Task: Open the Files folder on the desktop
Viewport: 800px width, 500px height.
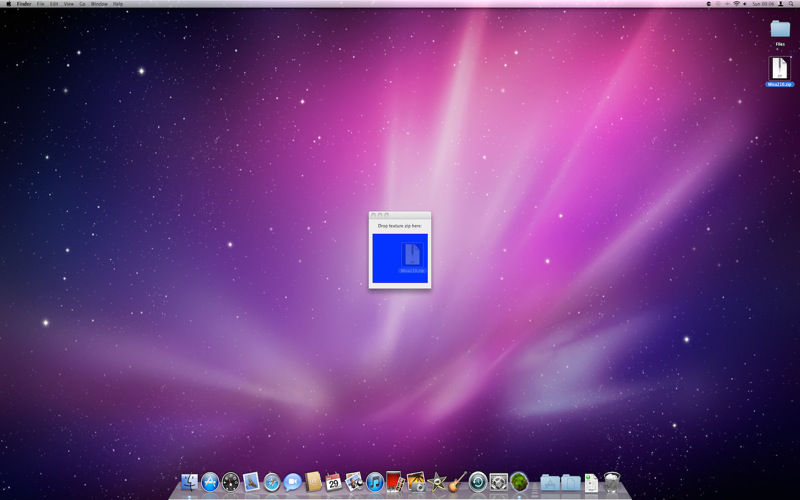Action: point(780,29)
